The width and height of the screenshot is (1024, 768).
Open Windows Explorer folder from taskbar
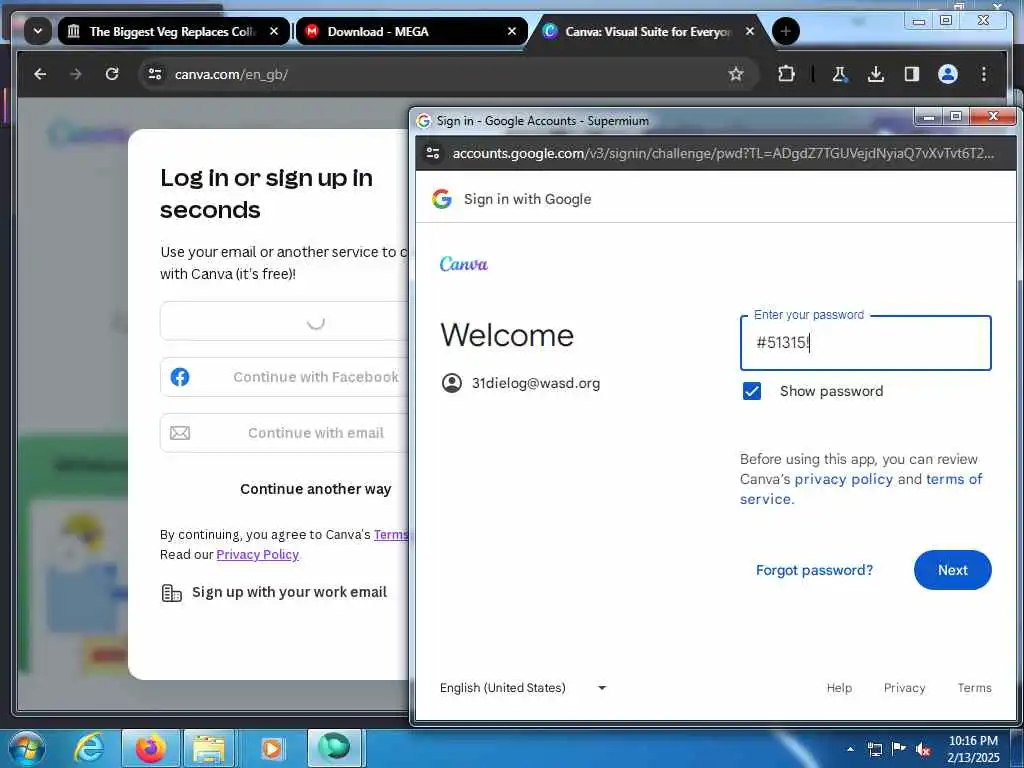pos(209,748)
